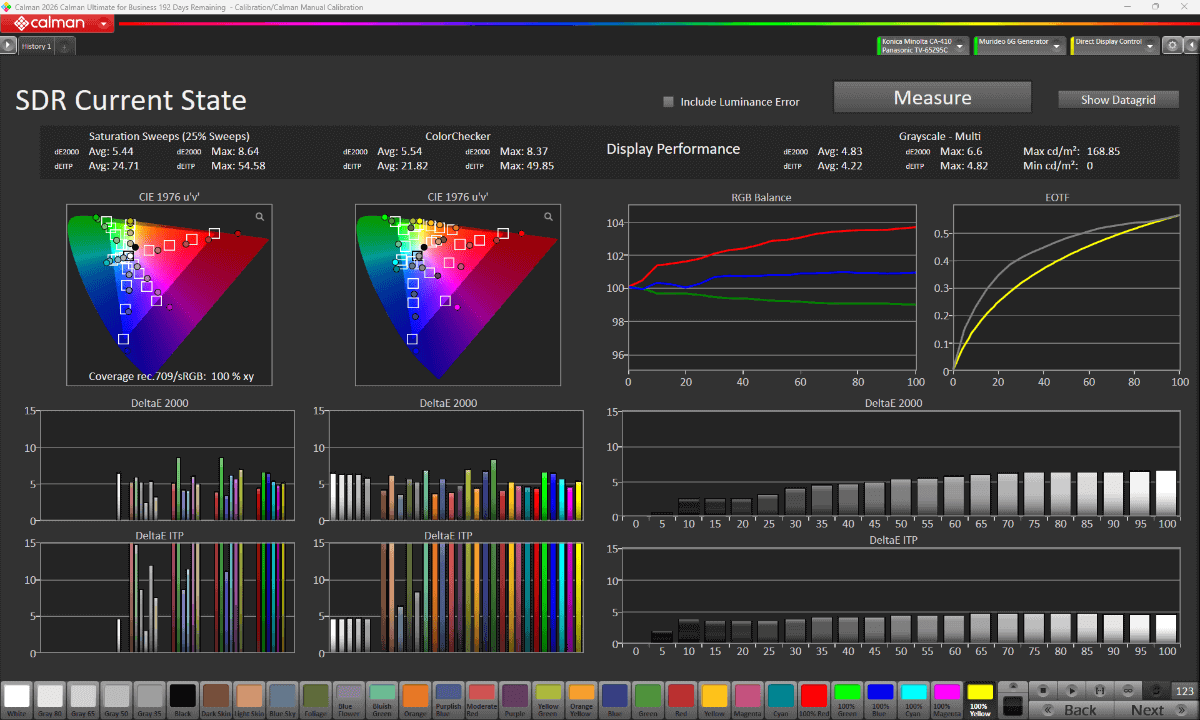1200x720 pixels.
Task: Select the 100% Magenta color patch
Action: pyautogui.click(x=946, y=699)
